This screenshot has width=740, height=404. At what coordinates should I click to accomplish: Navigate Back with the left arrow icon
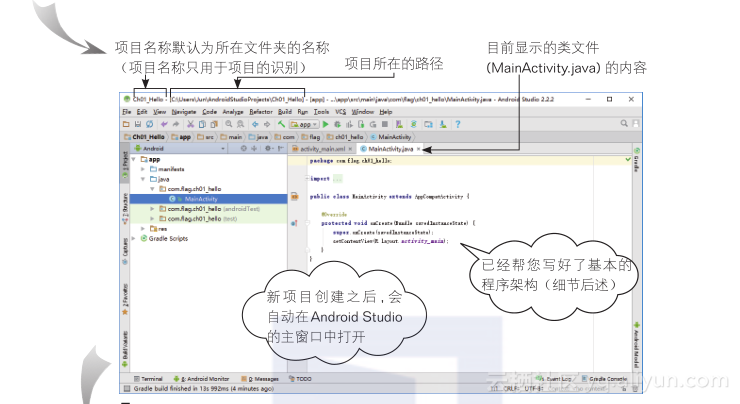pyautogui.click(x=255, y=124)
